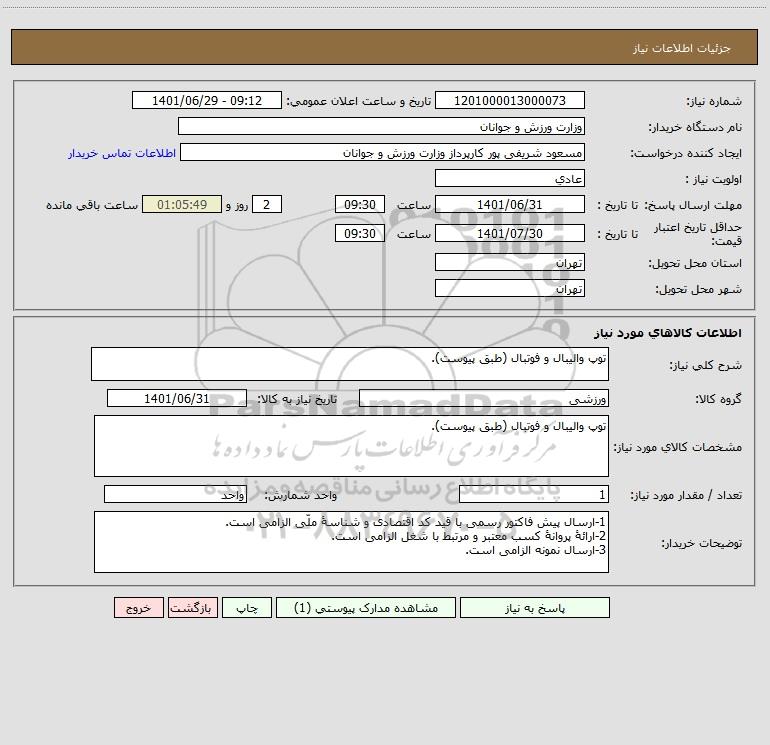Click the general description box شرح کلی نیاز

(350, 364)
